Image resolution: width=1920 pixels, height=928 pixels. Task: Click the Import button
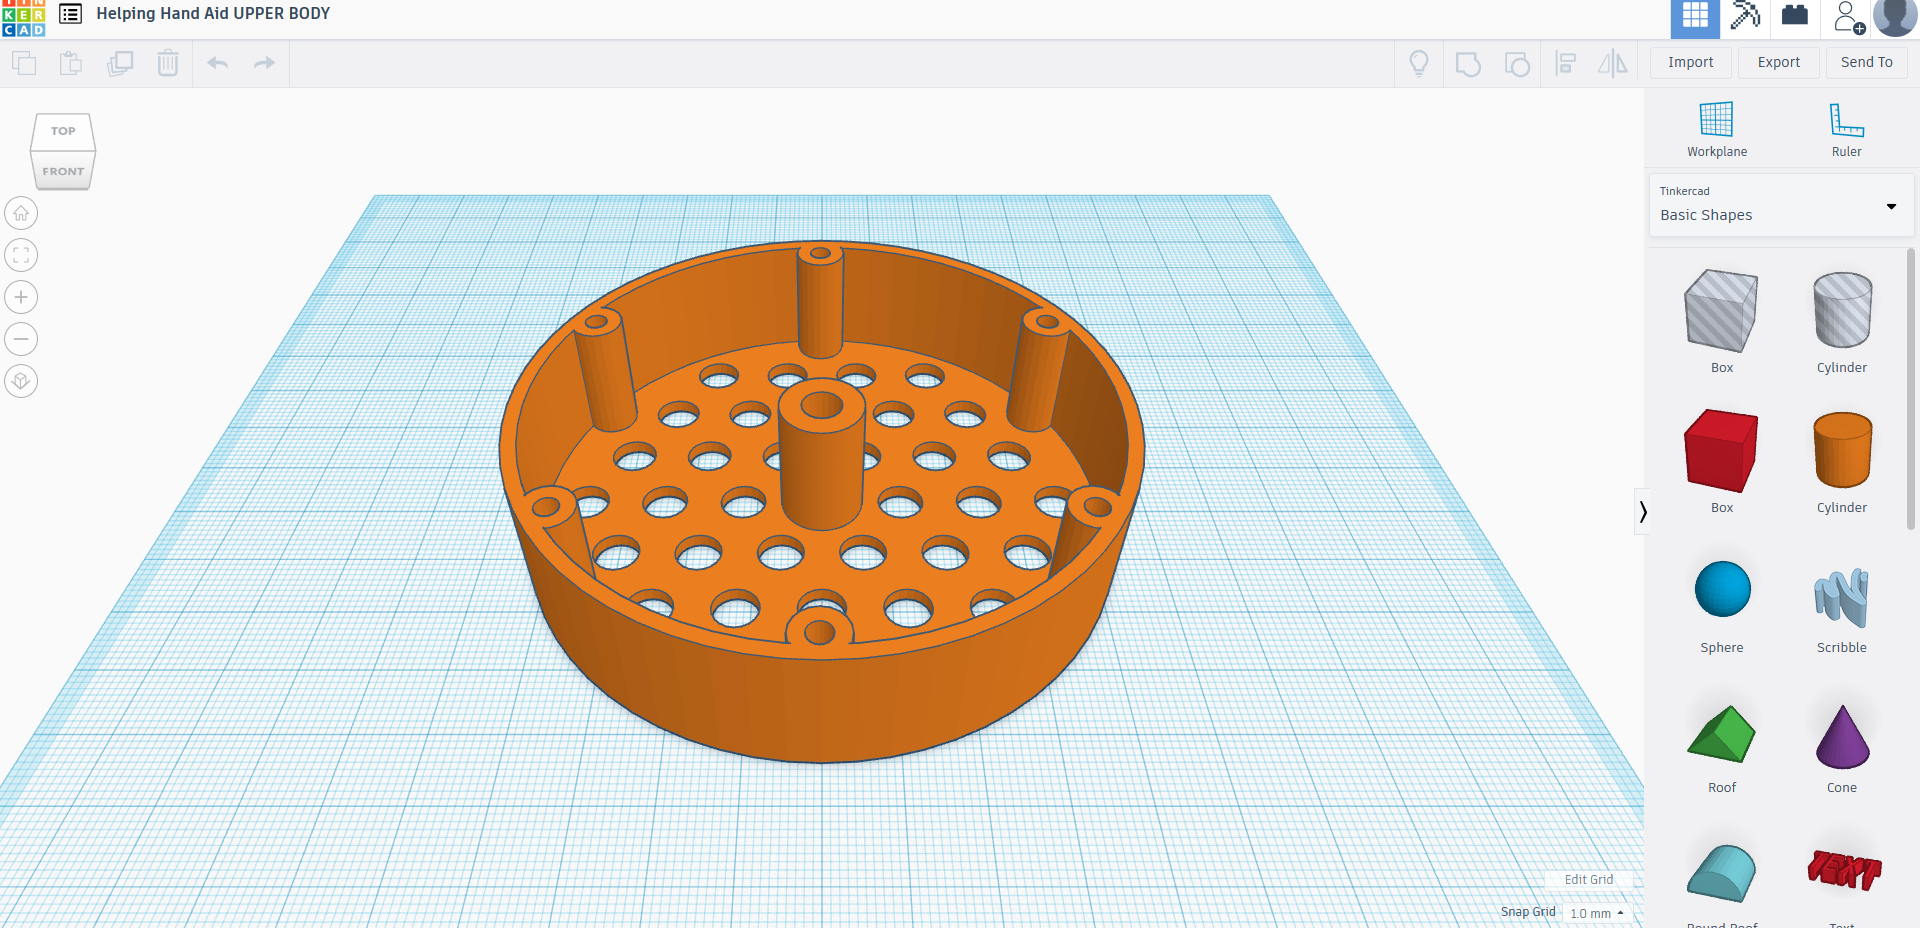pyautogui.click(x=1691, y=62)
